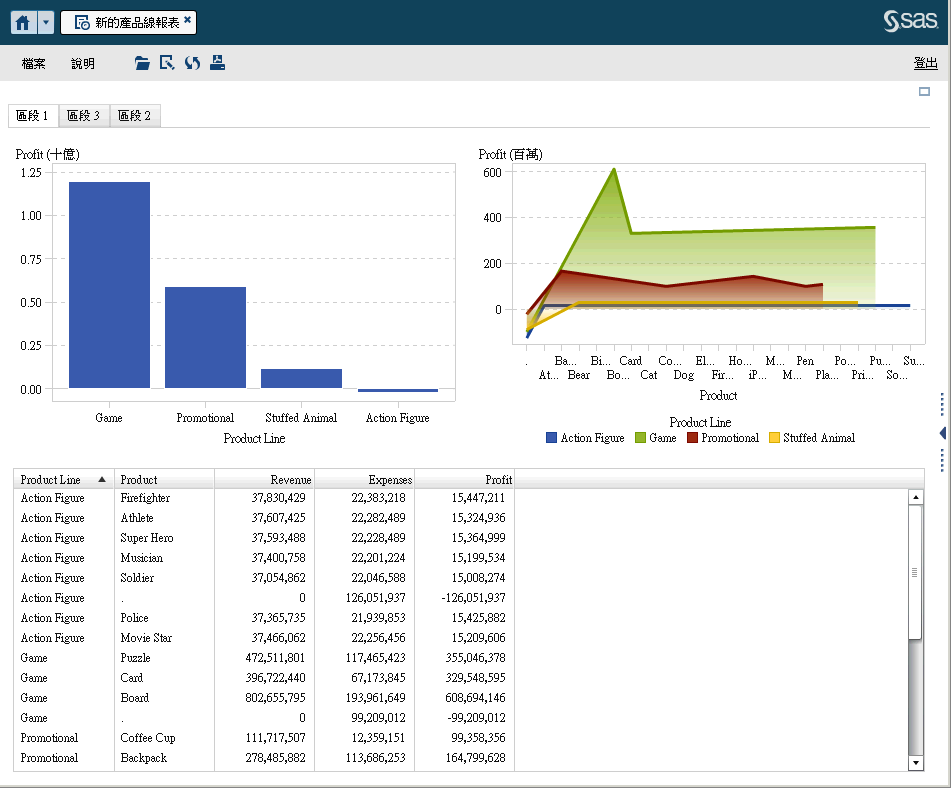This screenshot has width=951, height=788.
Task: Click the maximize view icon below 登出
Action: [925, 91]
